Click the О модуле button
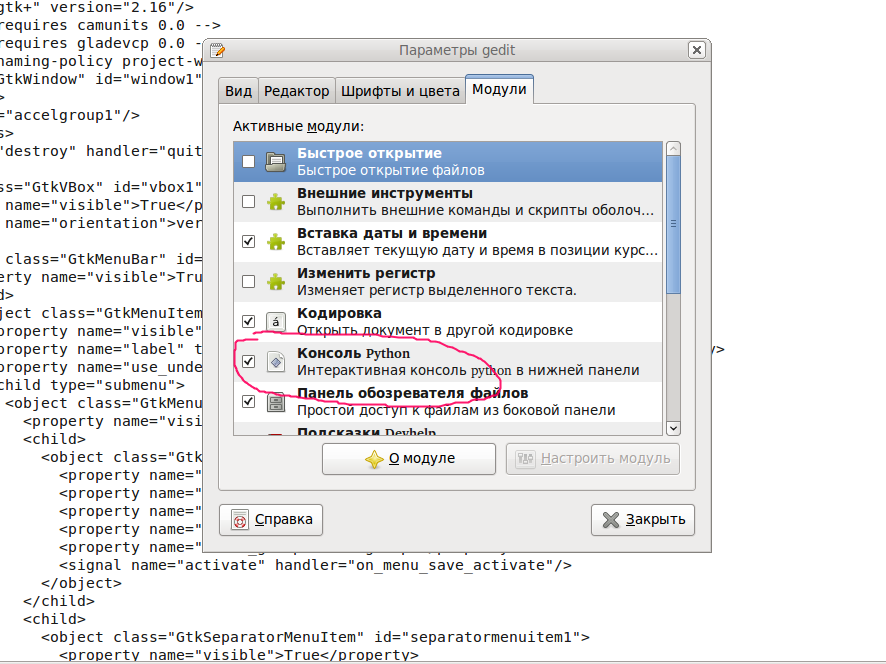 click(409, 458)
